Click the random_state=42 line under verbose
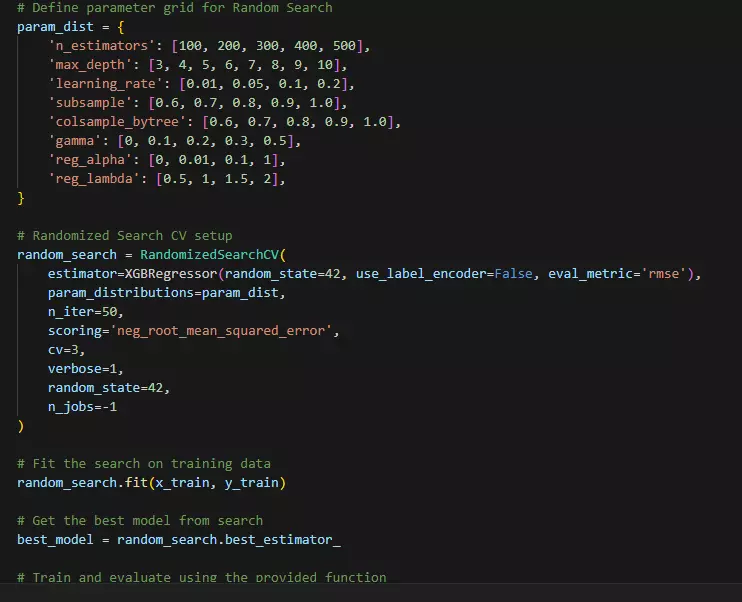The width and height of the screenshot is (742, 602). 106,388
